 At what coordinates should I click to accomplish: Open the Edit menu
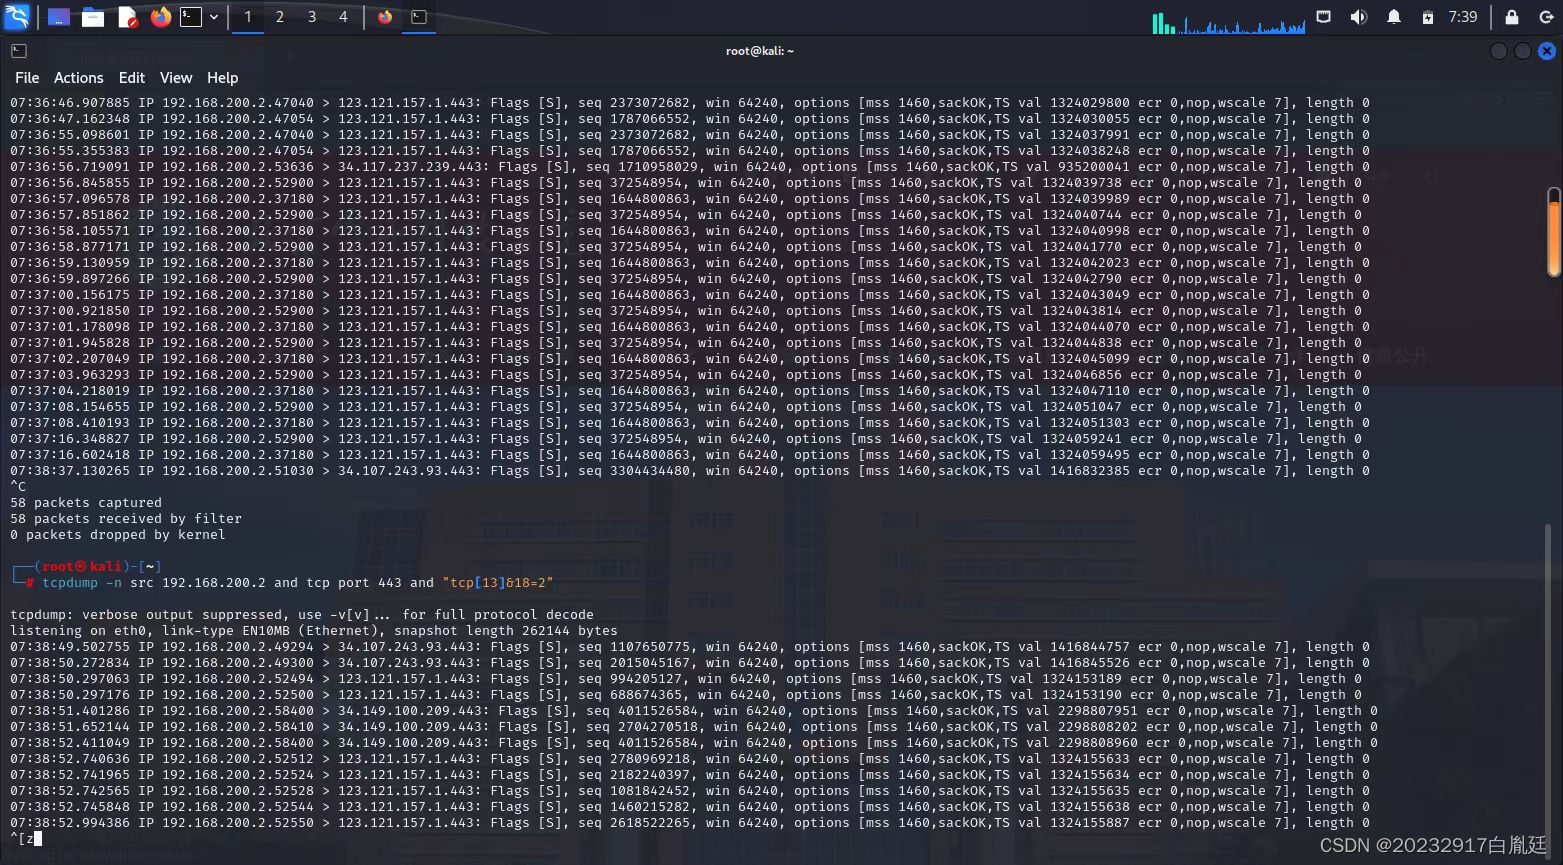pyautogui.click(x=132, y=78)
